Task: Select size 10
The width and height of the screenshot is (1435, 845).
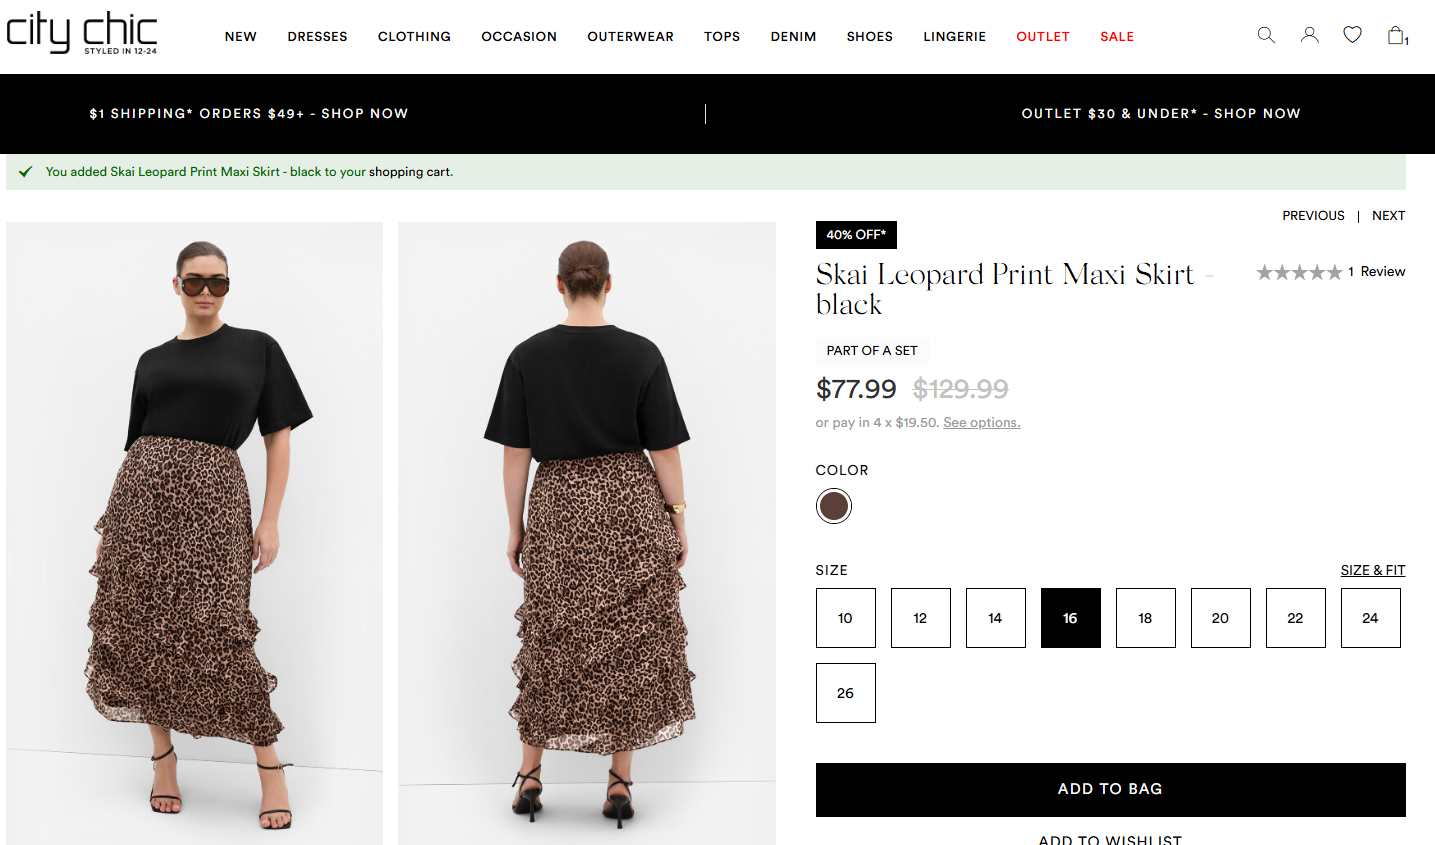Action: click(845, 618)
